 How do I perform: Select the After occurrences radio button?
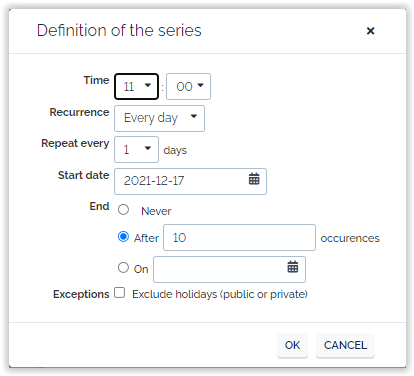(x=123, y=237)
